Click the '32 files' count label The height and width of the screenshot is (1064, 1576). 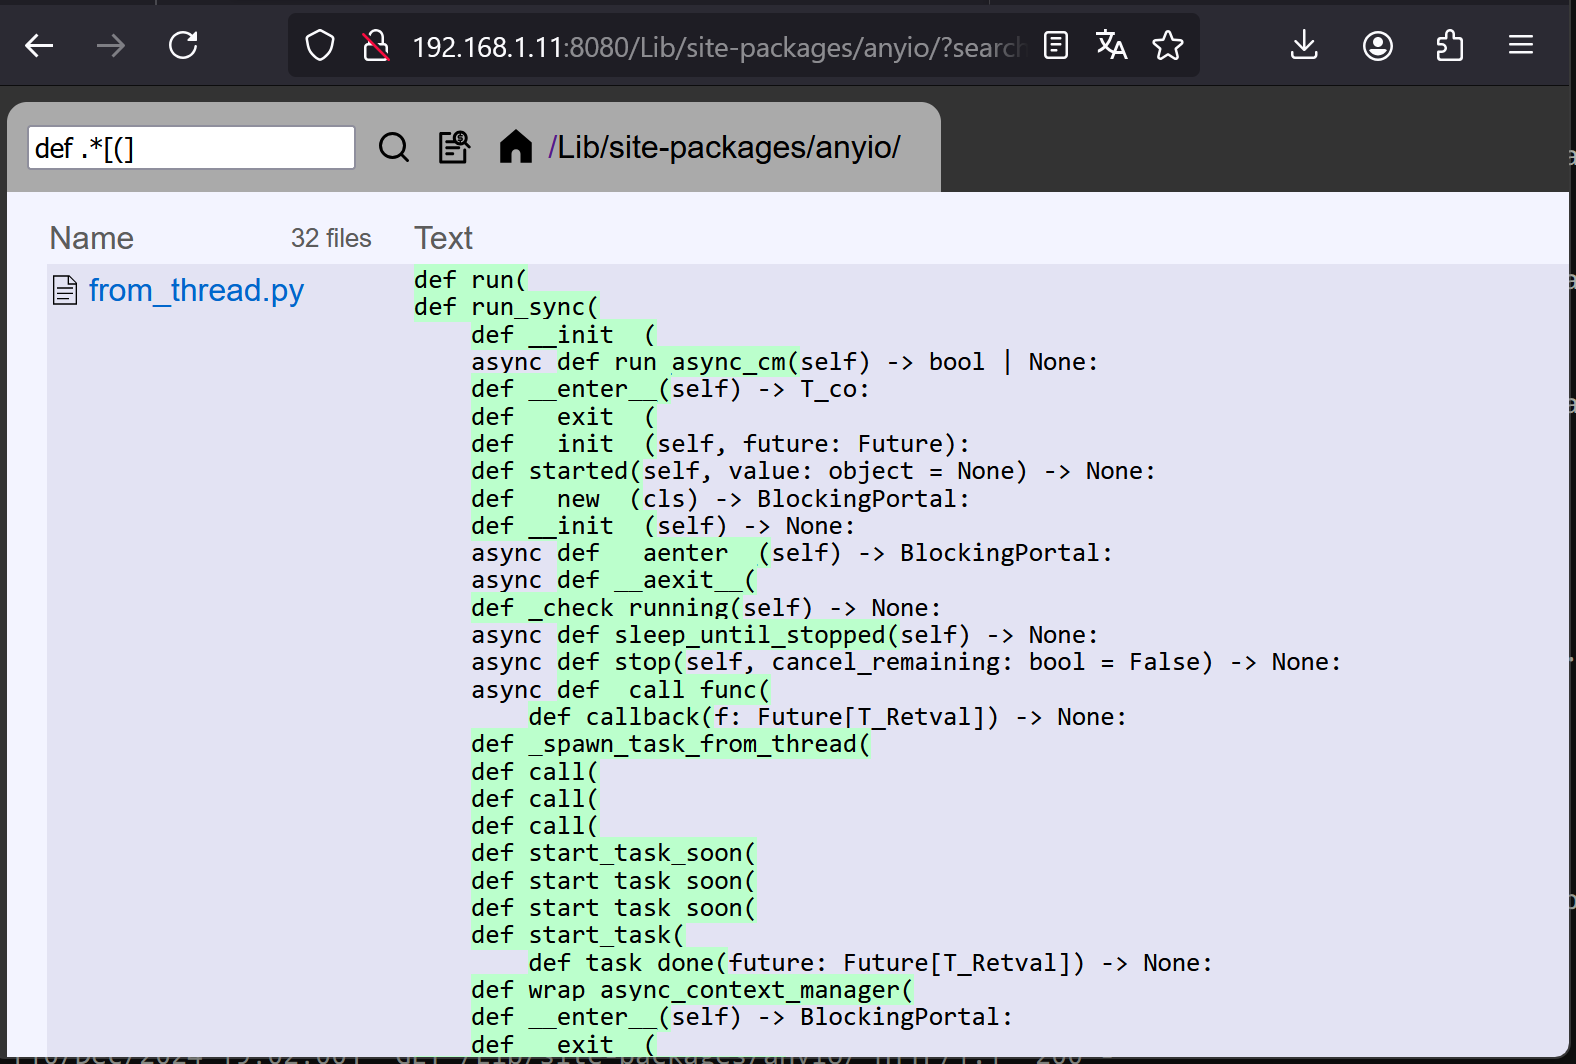click(x=331, y=238)
